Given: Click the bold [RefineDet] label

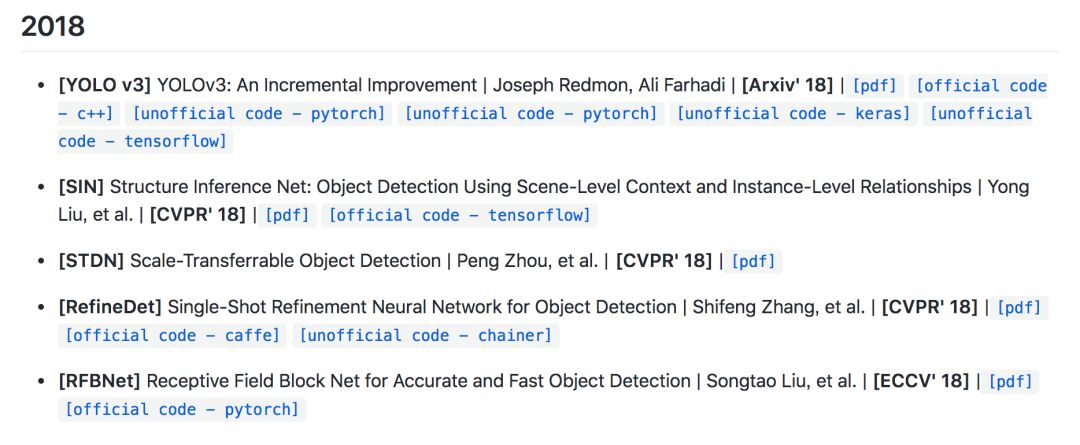Looking at the screenshot, I should 110,307.
